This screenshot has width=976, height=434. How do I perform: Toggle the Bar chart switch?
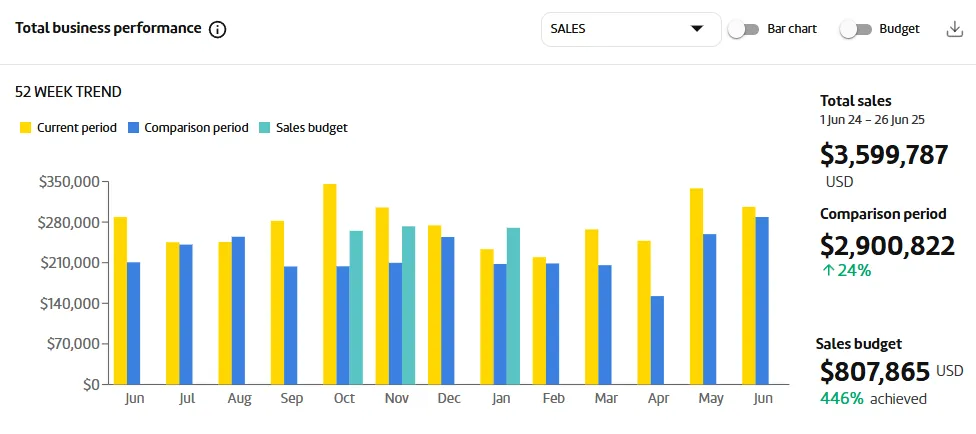coord(743,29)
